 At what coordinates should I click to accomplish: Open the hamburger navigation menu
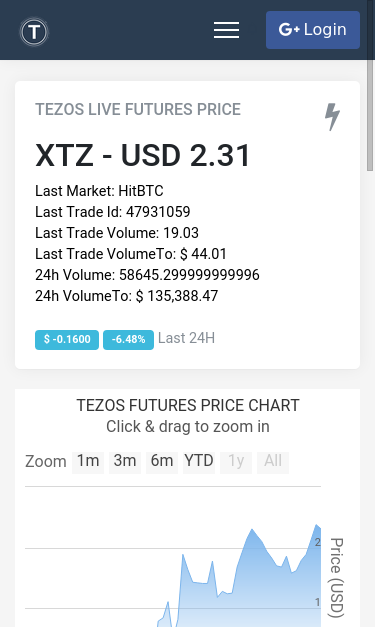click(x=226, y=30)
